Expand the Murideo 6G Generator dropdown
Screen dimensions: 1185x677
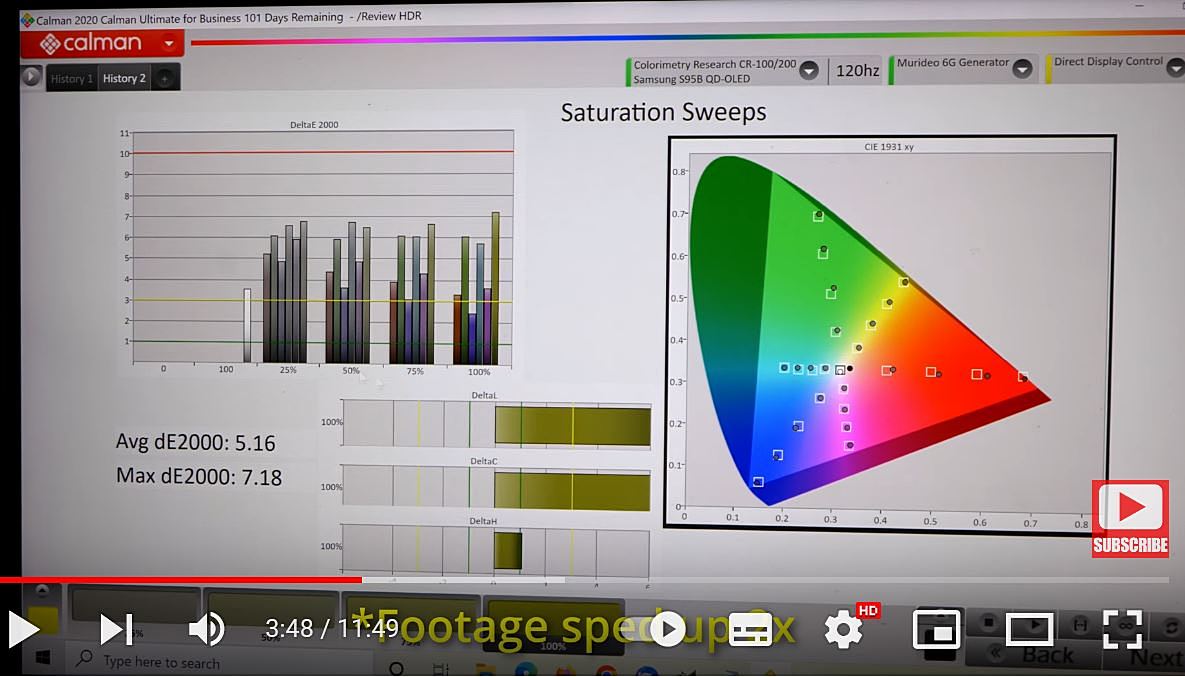(1022, 69)
